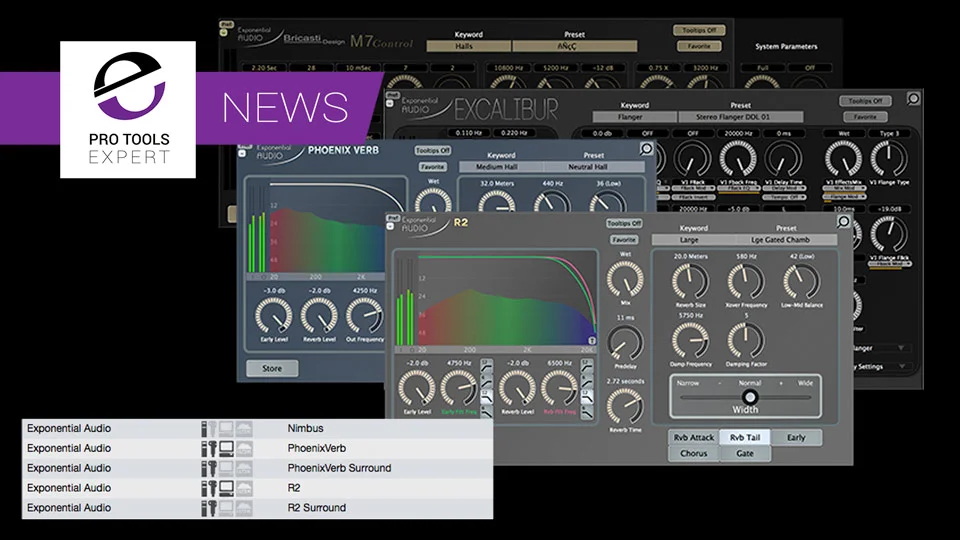Click the cloud icon in the Nimbus row

point(244,429)
